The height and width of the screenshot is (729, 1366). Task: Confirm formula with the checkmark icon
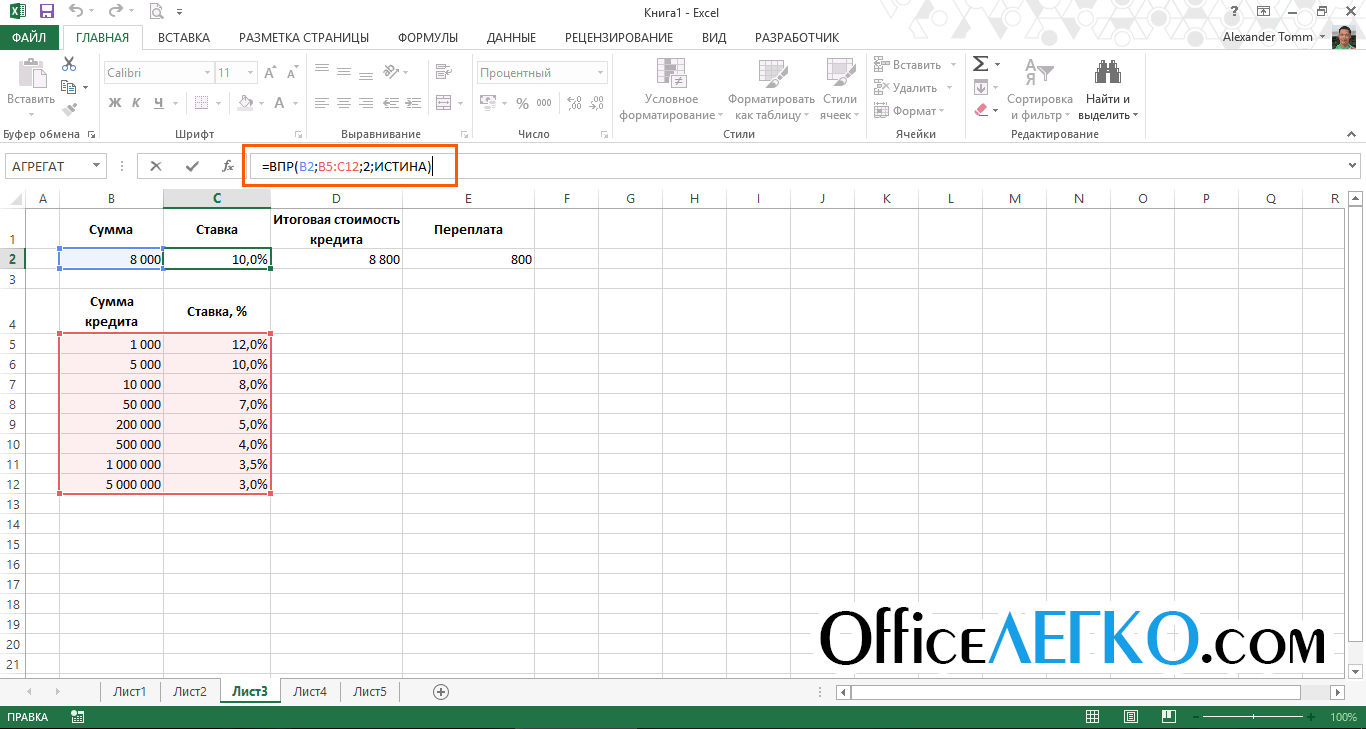pyautogui.click(x=192, y=166)
